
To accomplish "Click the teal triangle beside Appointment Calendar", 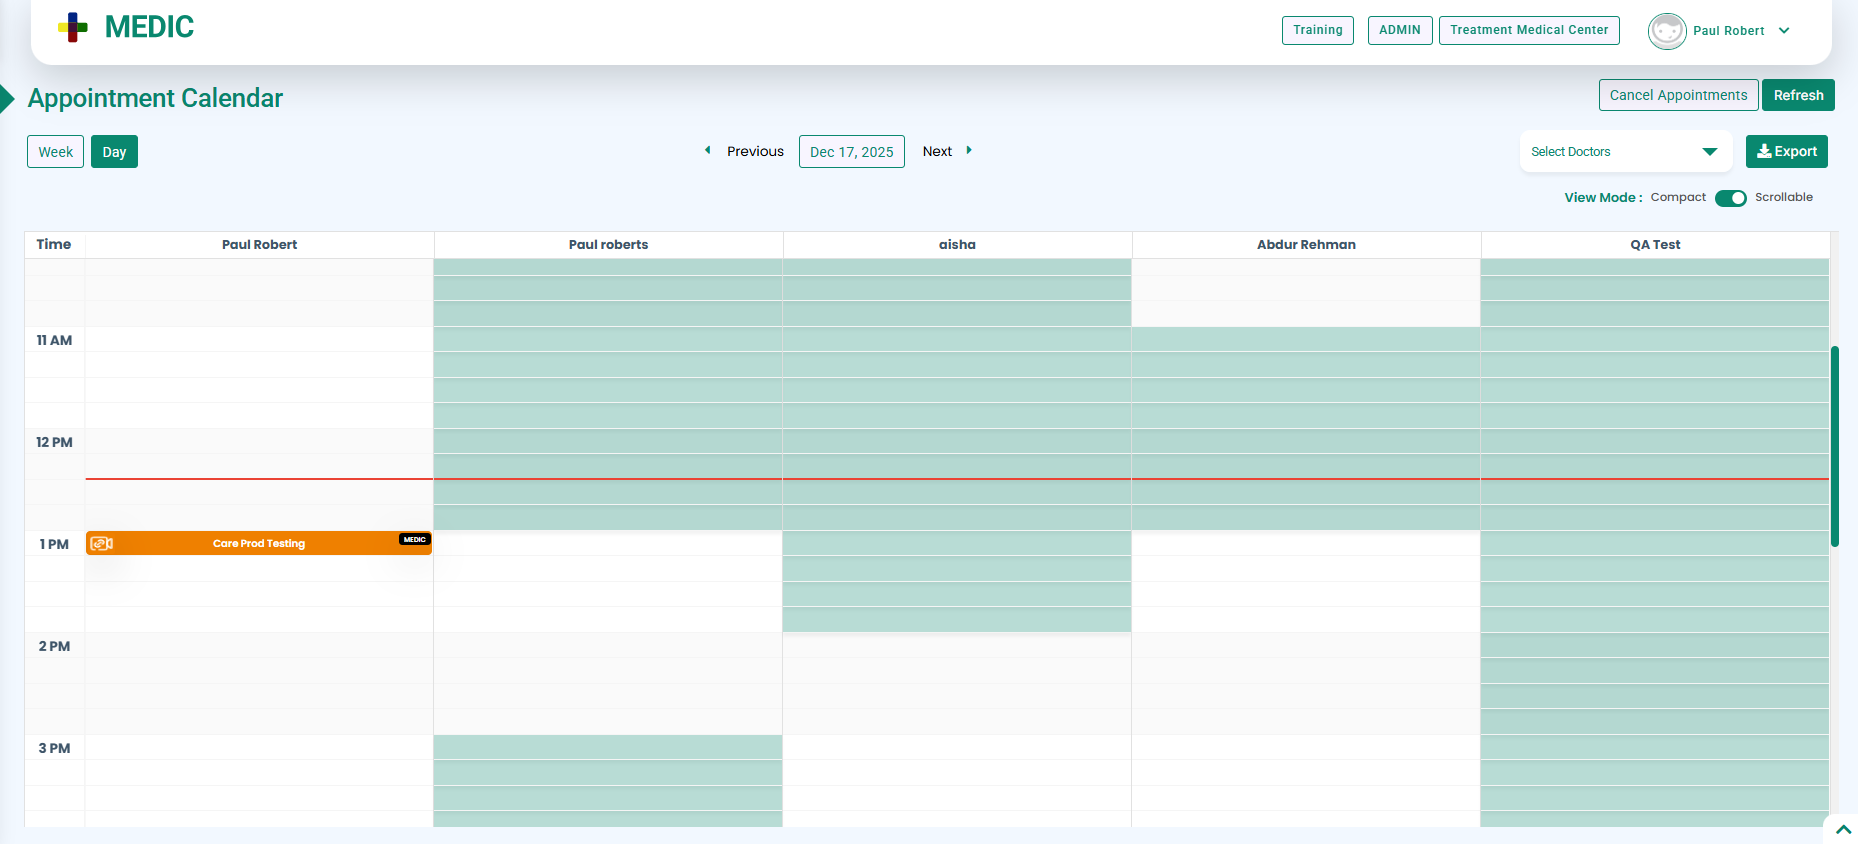I will click(x=7, y=98).
